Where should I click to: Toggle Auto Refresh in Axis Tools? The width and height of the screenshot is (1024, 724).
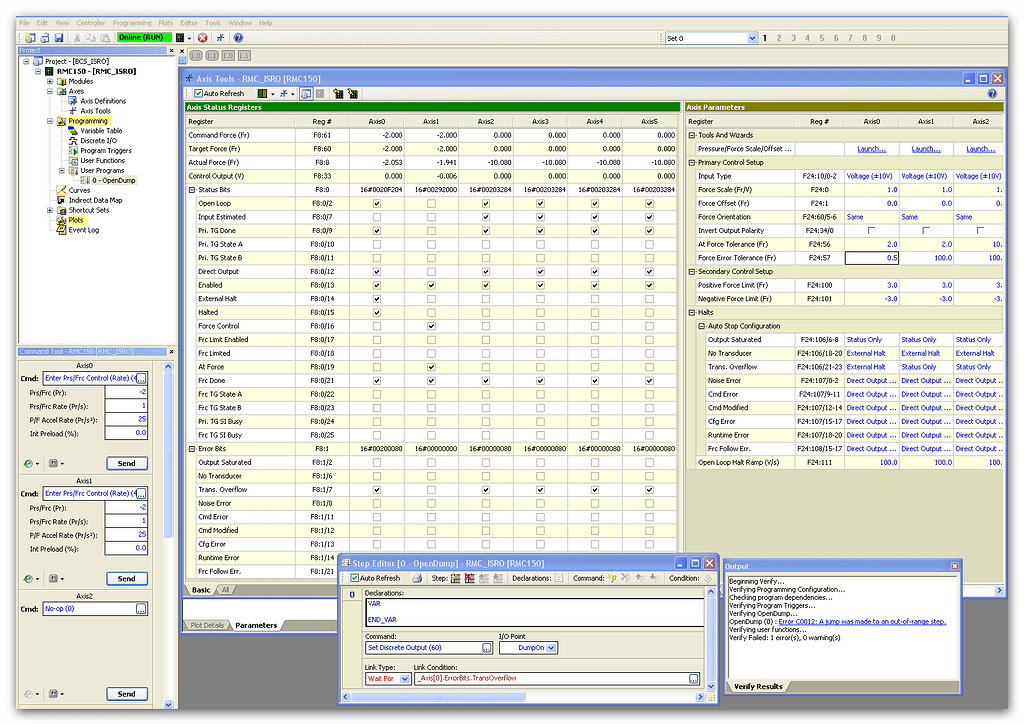198,93
